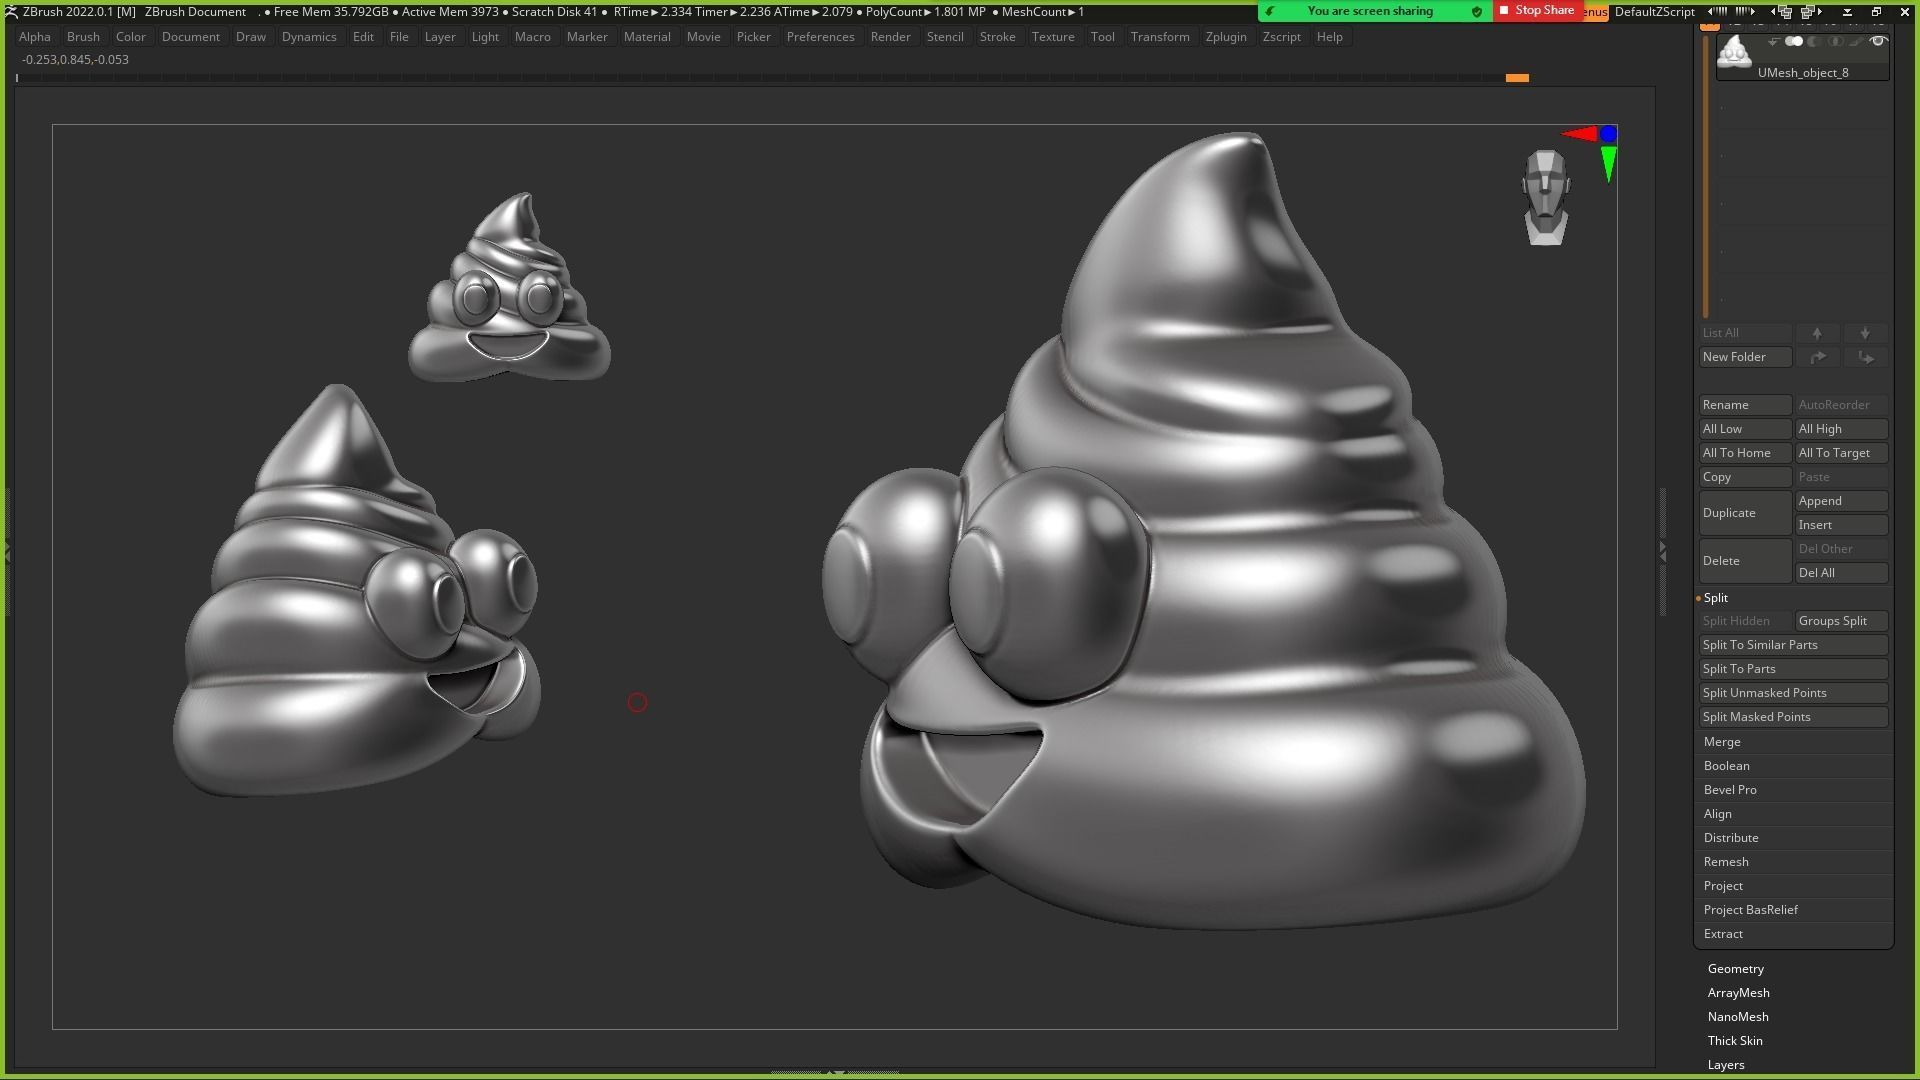1920x1080 pixels.
Task: Open the Material menu
Action: 647,37
